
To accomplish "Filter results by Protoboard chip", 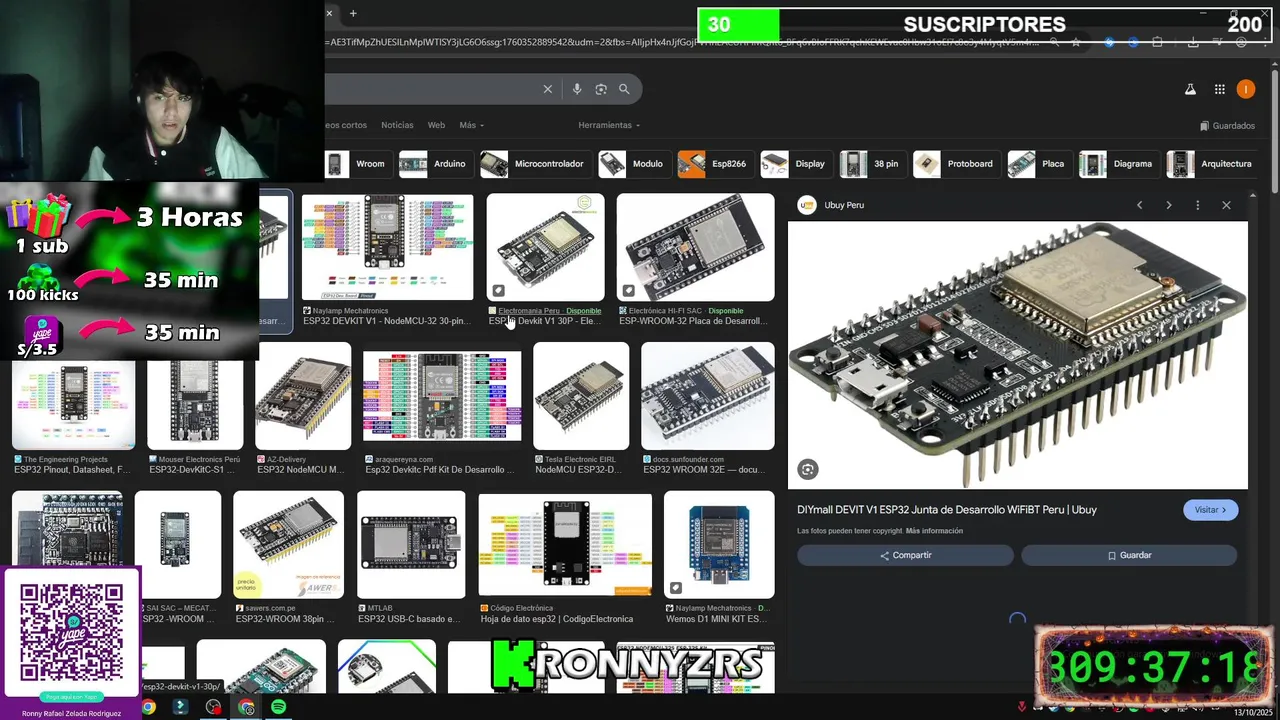I will (955, 164).
